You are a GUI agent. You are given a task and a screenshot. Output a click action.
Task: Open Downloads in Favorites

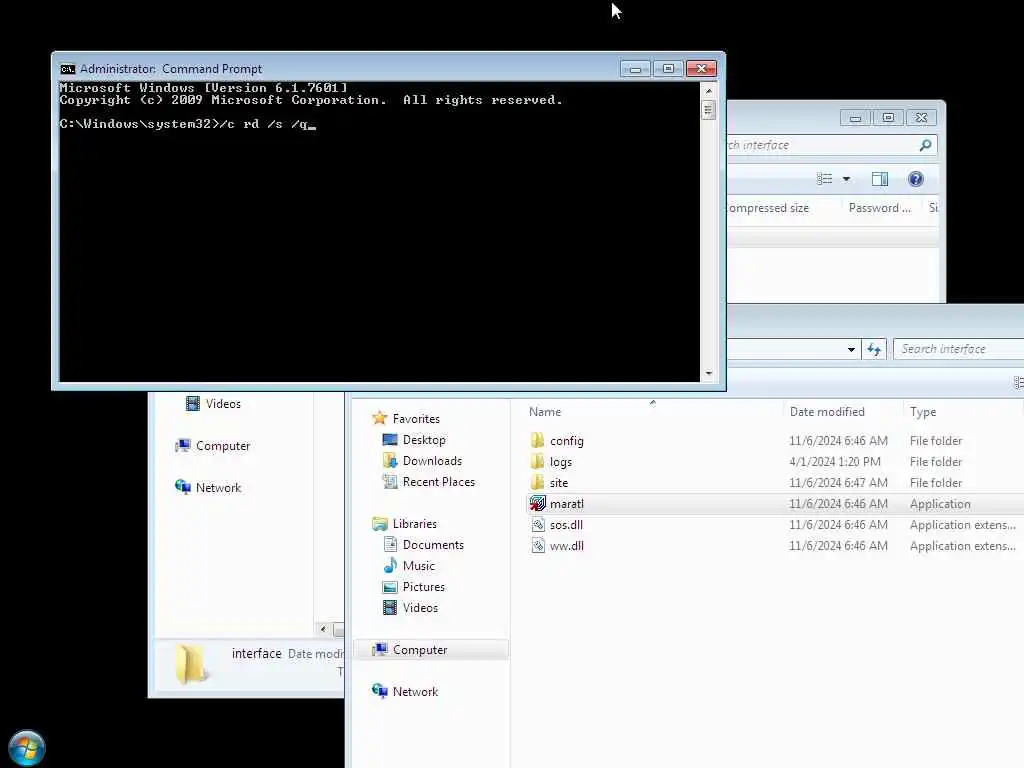[x=432, y=460]
